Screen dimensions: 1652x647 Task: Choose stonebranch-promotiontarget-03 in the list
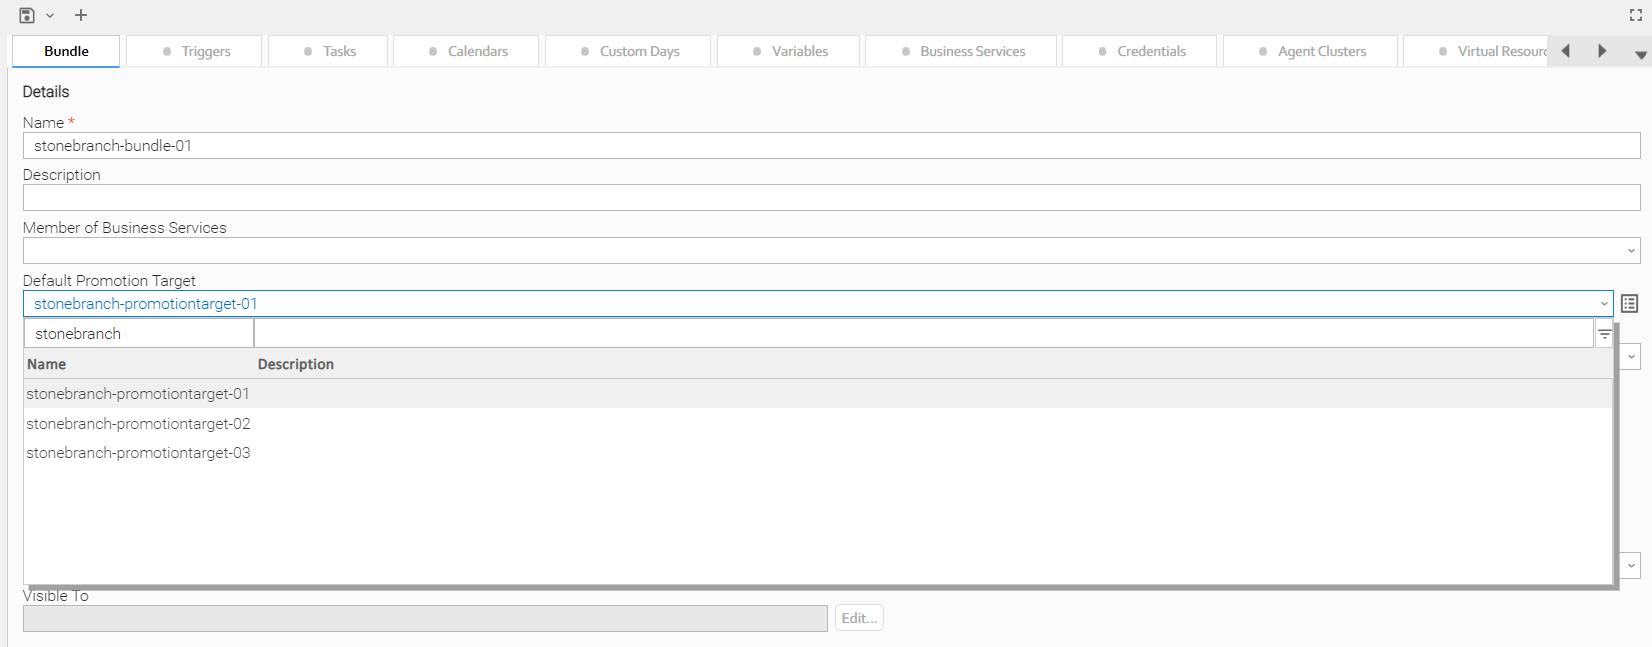point(138,453)
